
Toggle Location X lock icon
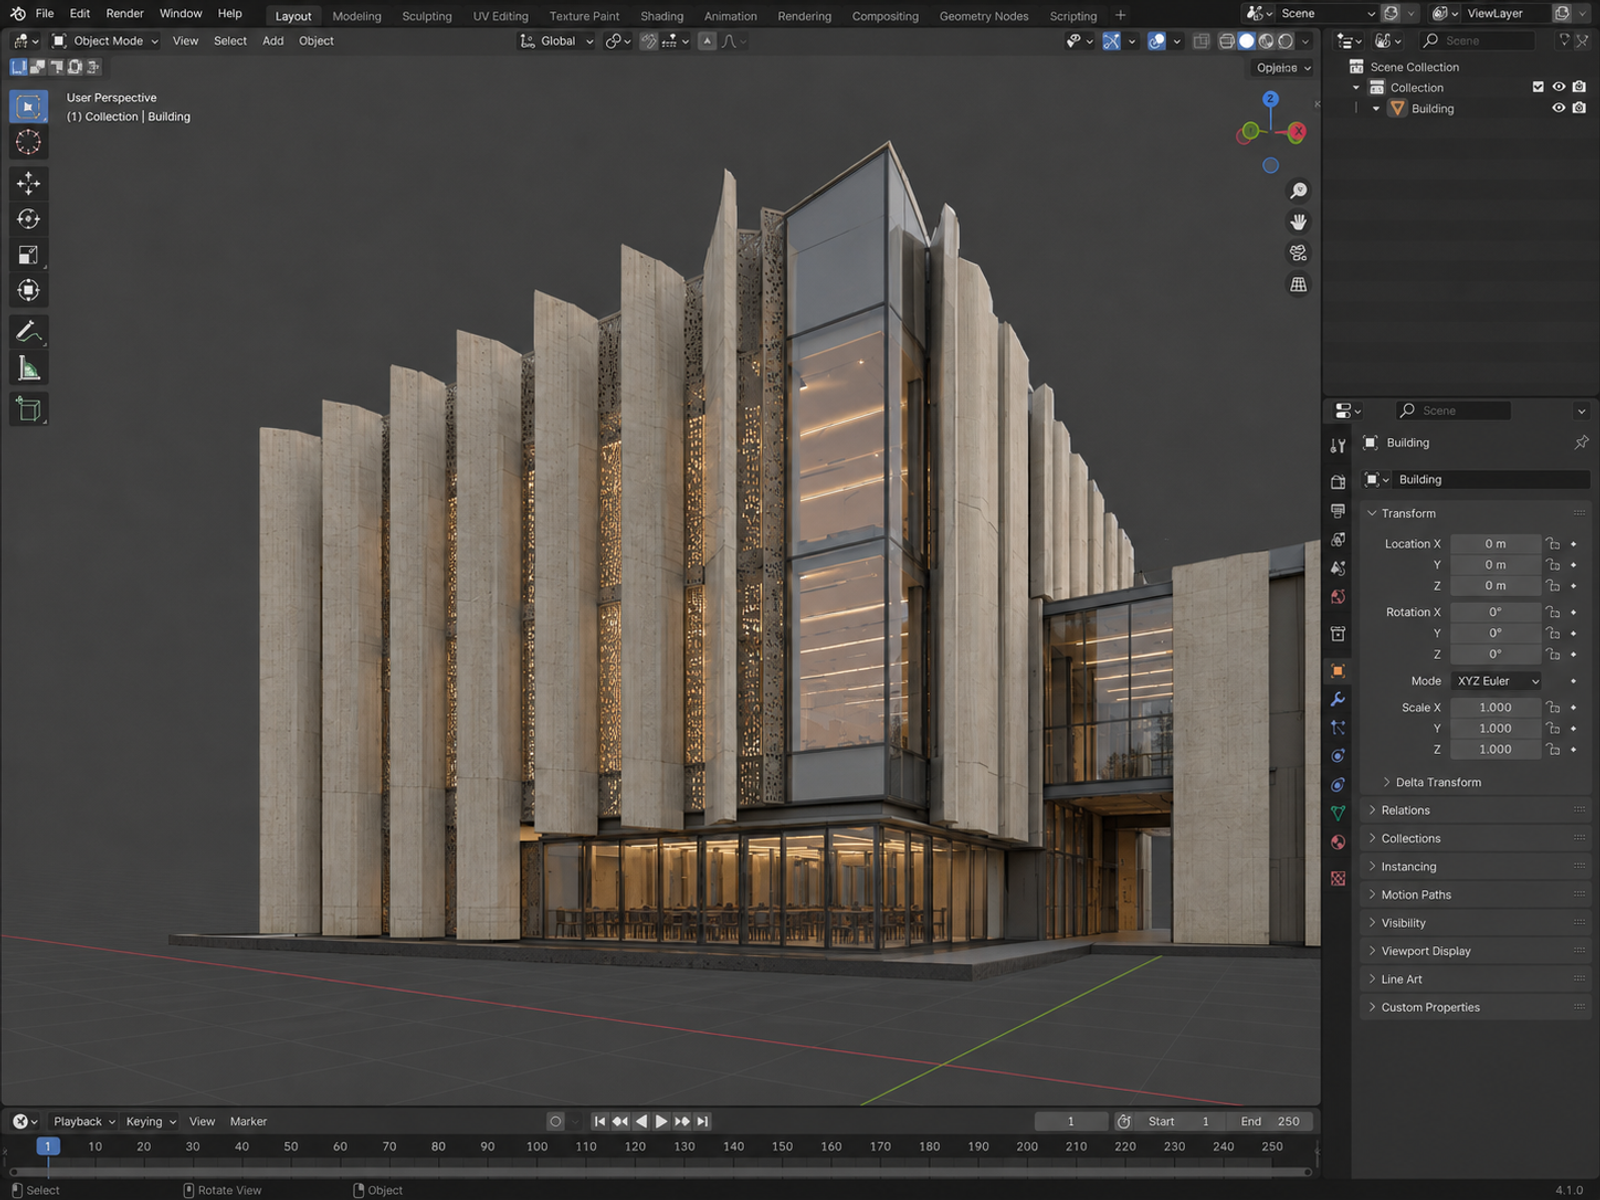coord(1553,544)
